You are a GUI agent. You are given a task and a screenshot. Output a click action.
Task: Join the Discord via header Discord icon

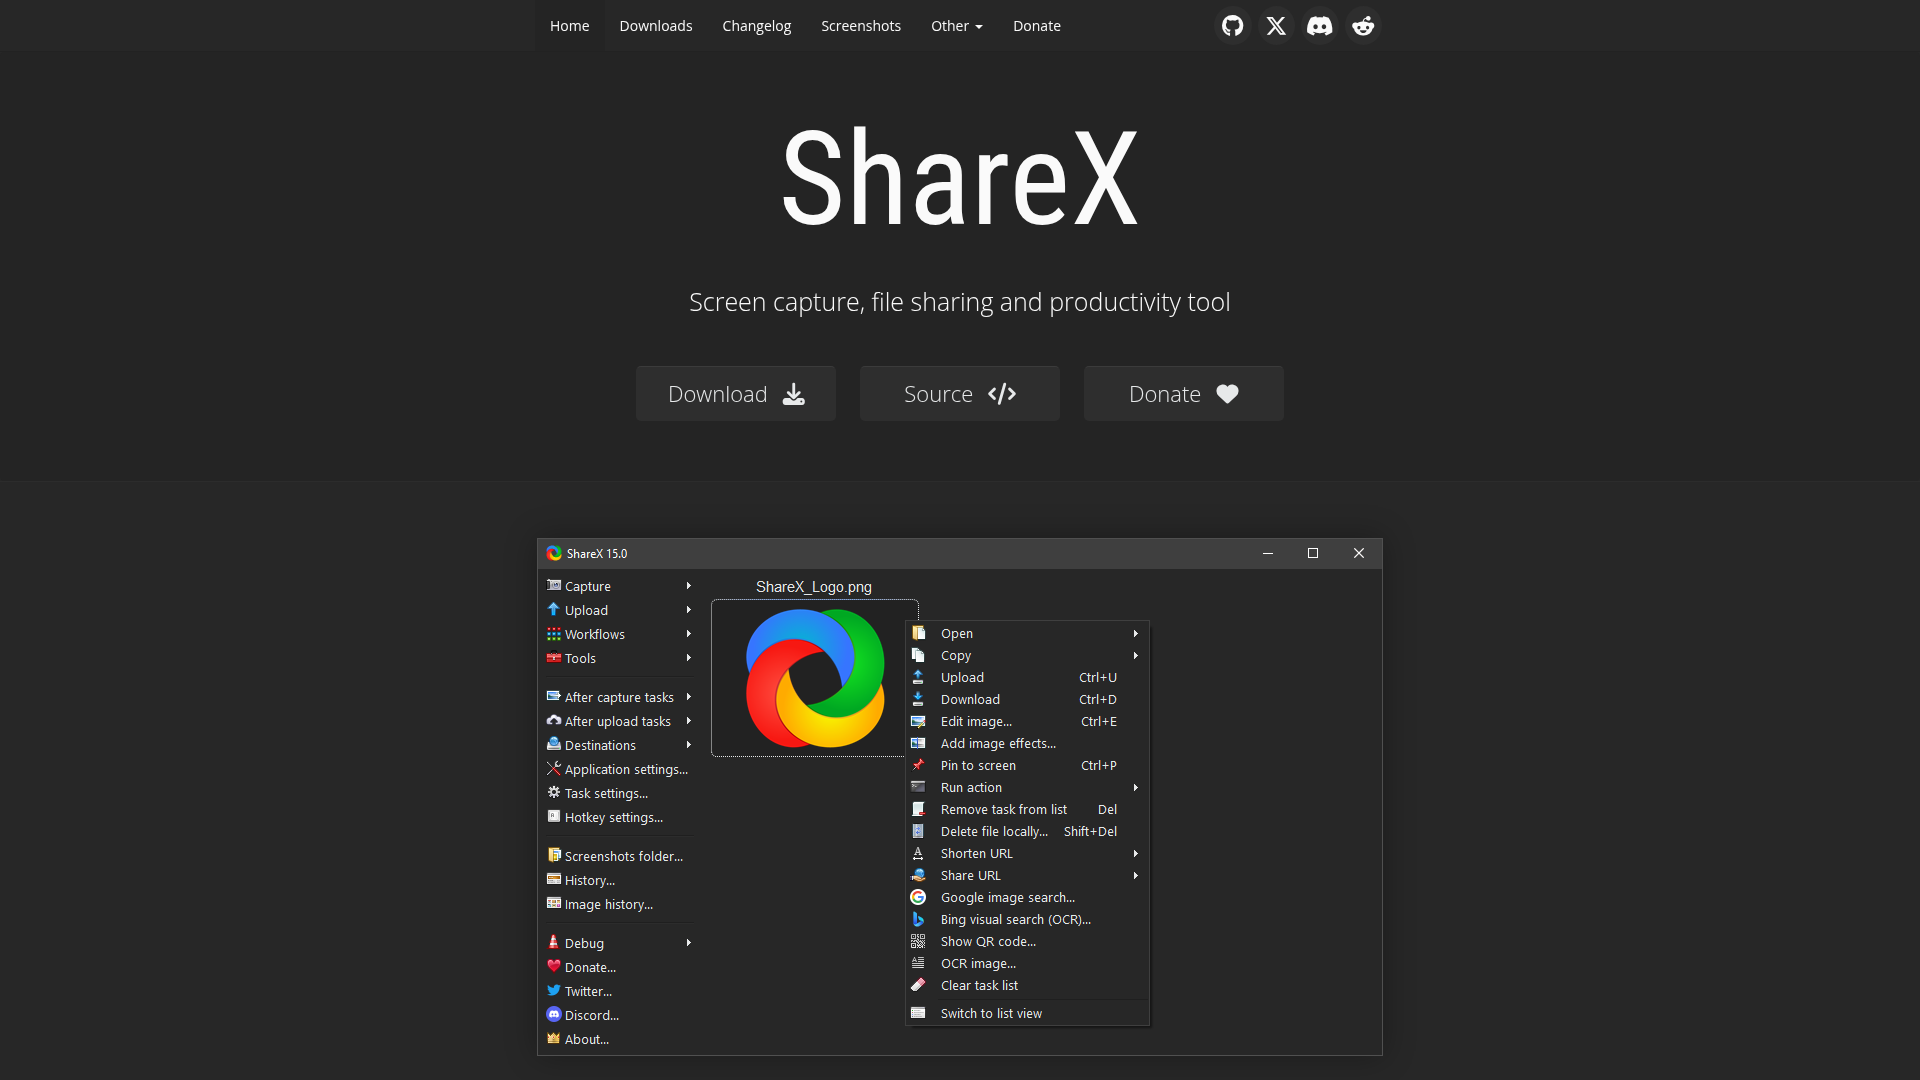click(1319, 25)
